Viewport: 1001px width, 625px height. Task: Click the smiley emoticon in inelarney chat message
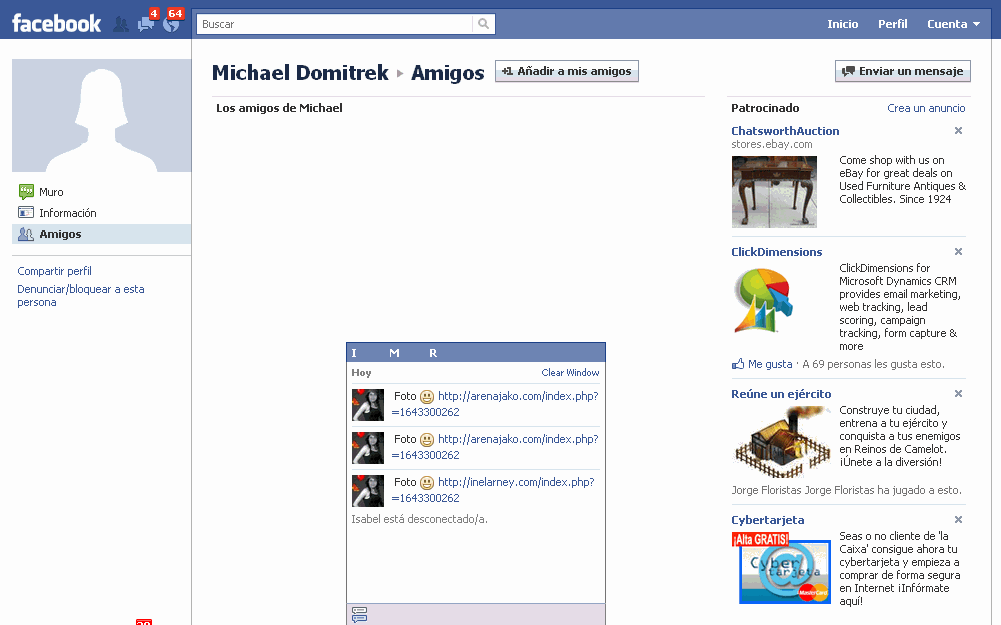click(427, 483)
